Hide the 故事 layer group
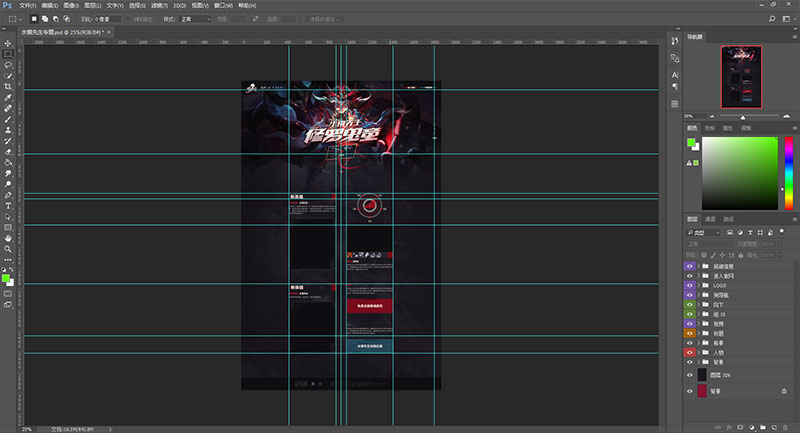The height and width of the screenshot is (433, 800). click(x=689, y=343)
